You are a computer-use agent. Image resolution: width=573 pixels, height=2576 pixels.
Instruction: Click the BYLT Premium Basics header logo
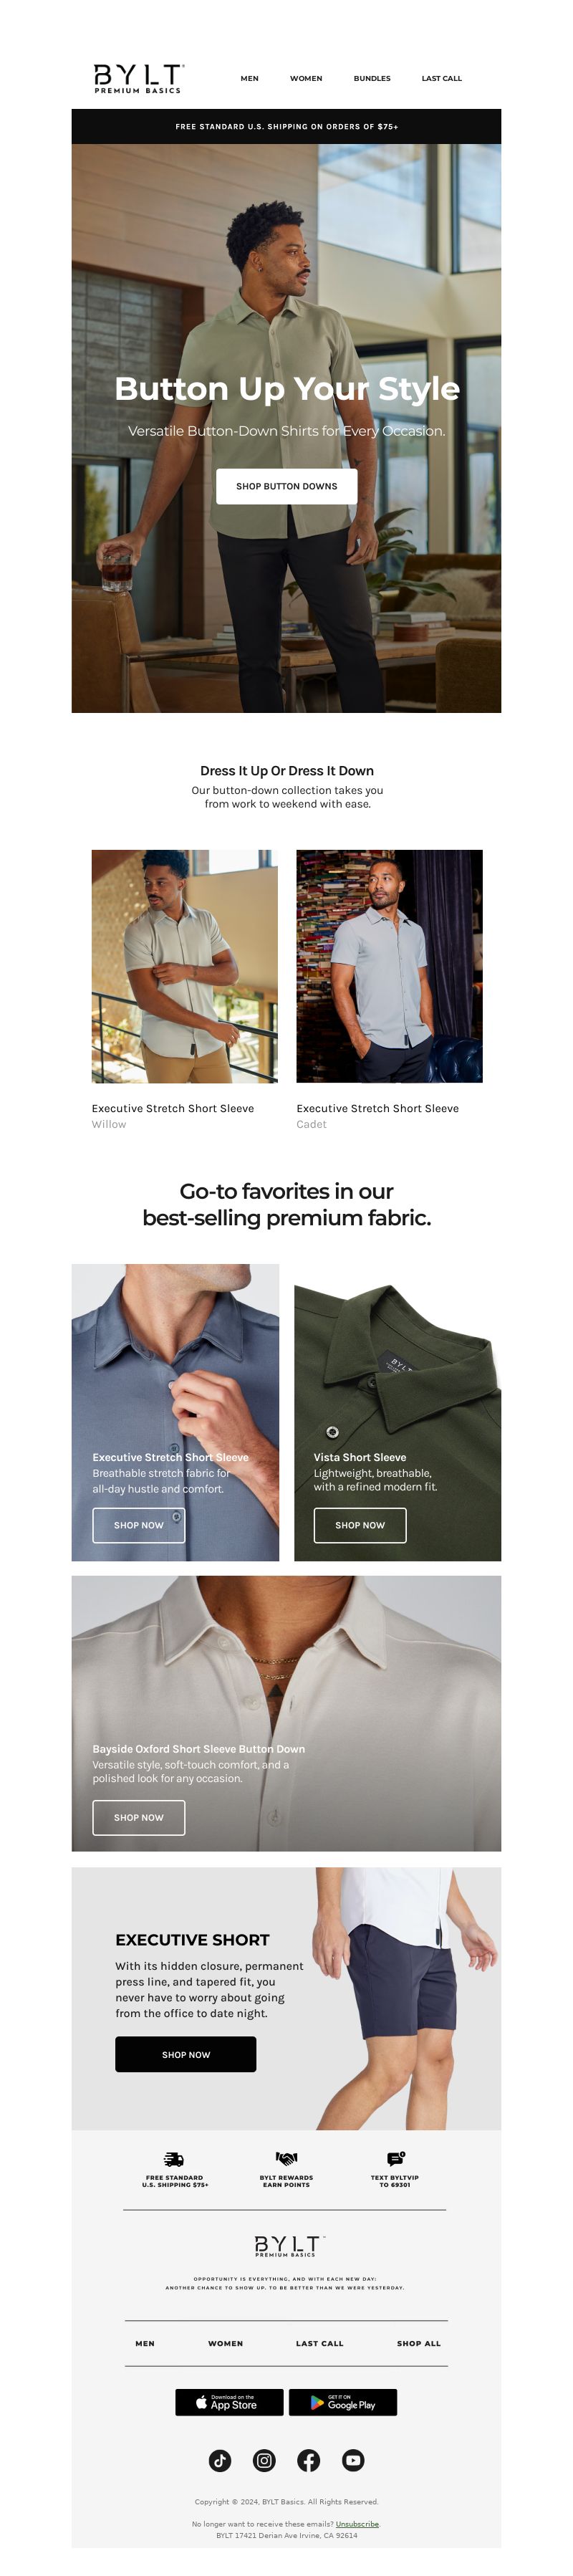pyautogui.click(x=138, y=78)
